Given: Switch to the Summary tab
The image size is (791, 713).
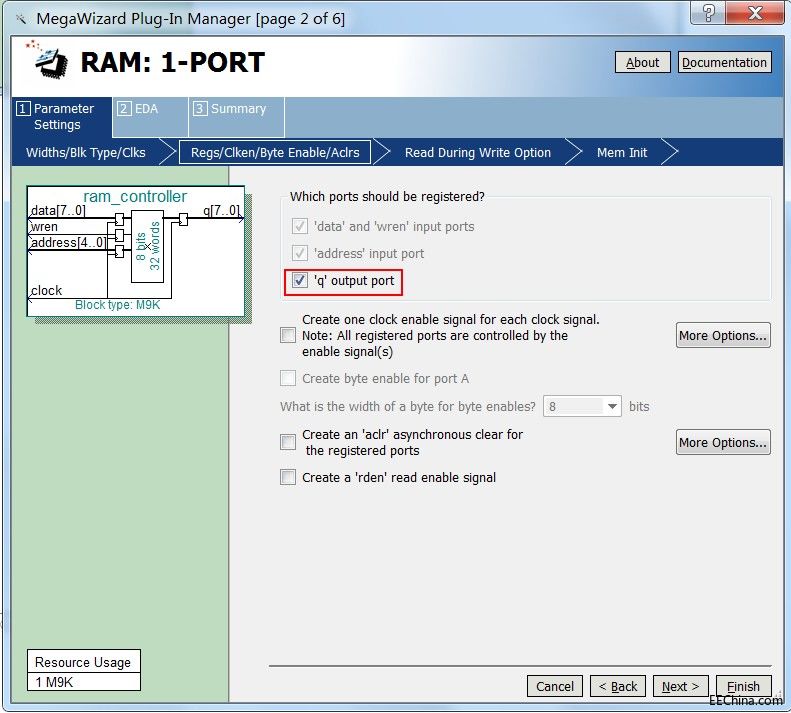Looking at the screenshot, I should (x=237, y=117).
